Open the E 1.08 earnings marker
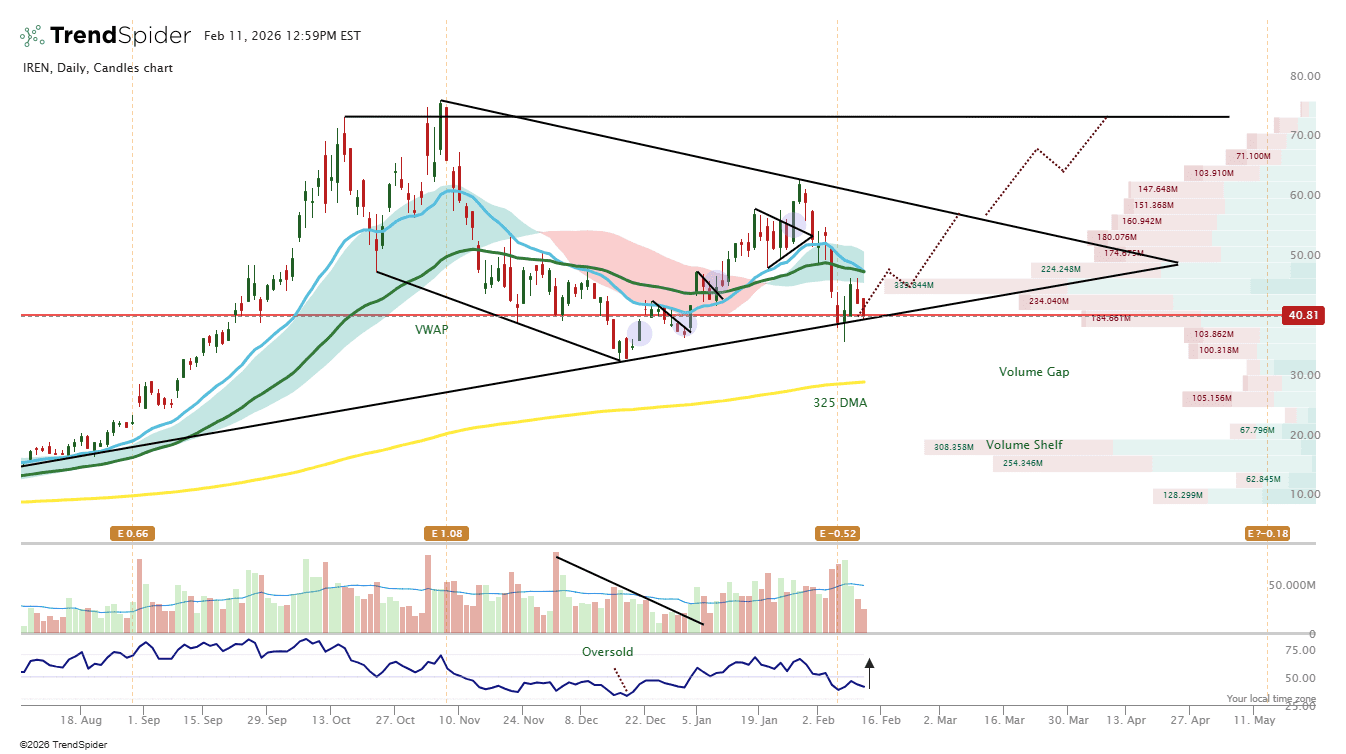Viewport: 1346px width, 754px height. [446, 534]
